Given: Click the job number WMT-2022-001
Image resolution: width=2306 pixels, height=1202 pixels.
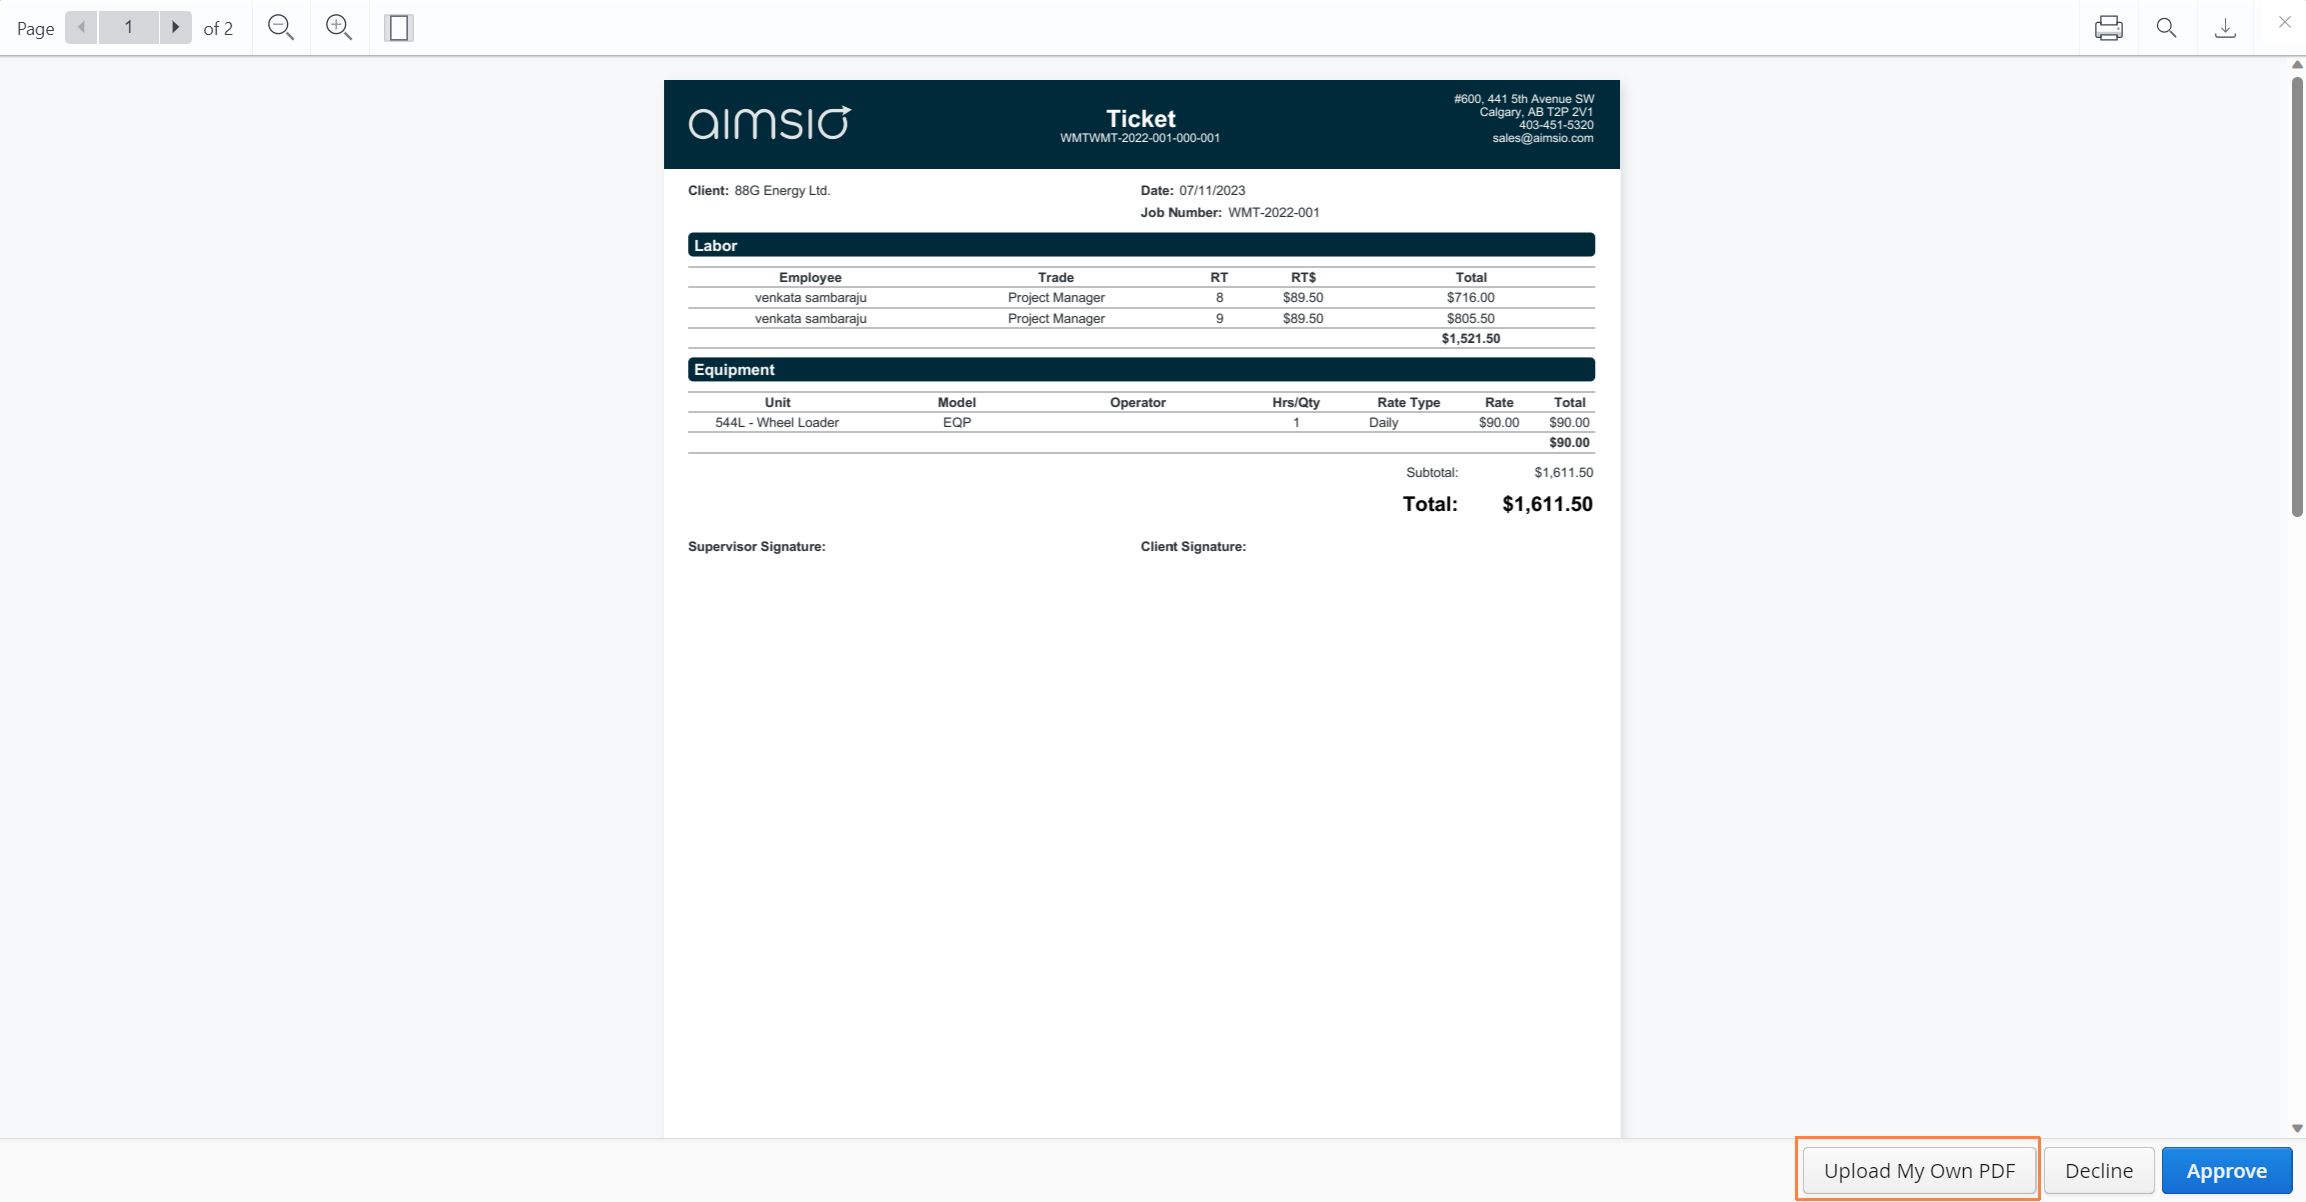Looking at the screenshot, I should (x=1274, y=212).
